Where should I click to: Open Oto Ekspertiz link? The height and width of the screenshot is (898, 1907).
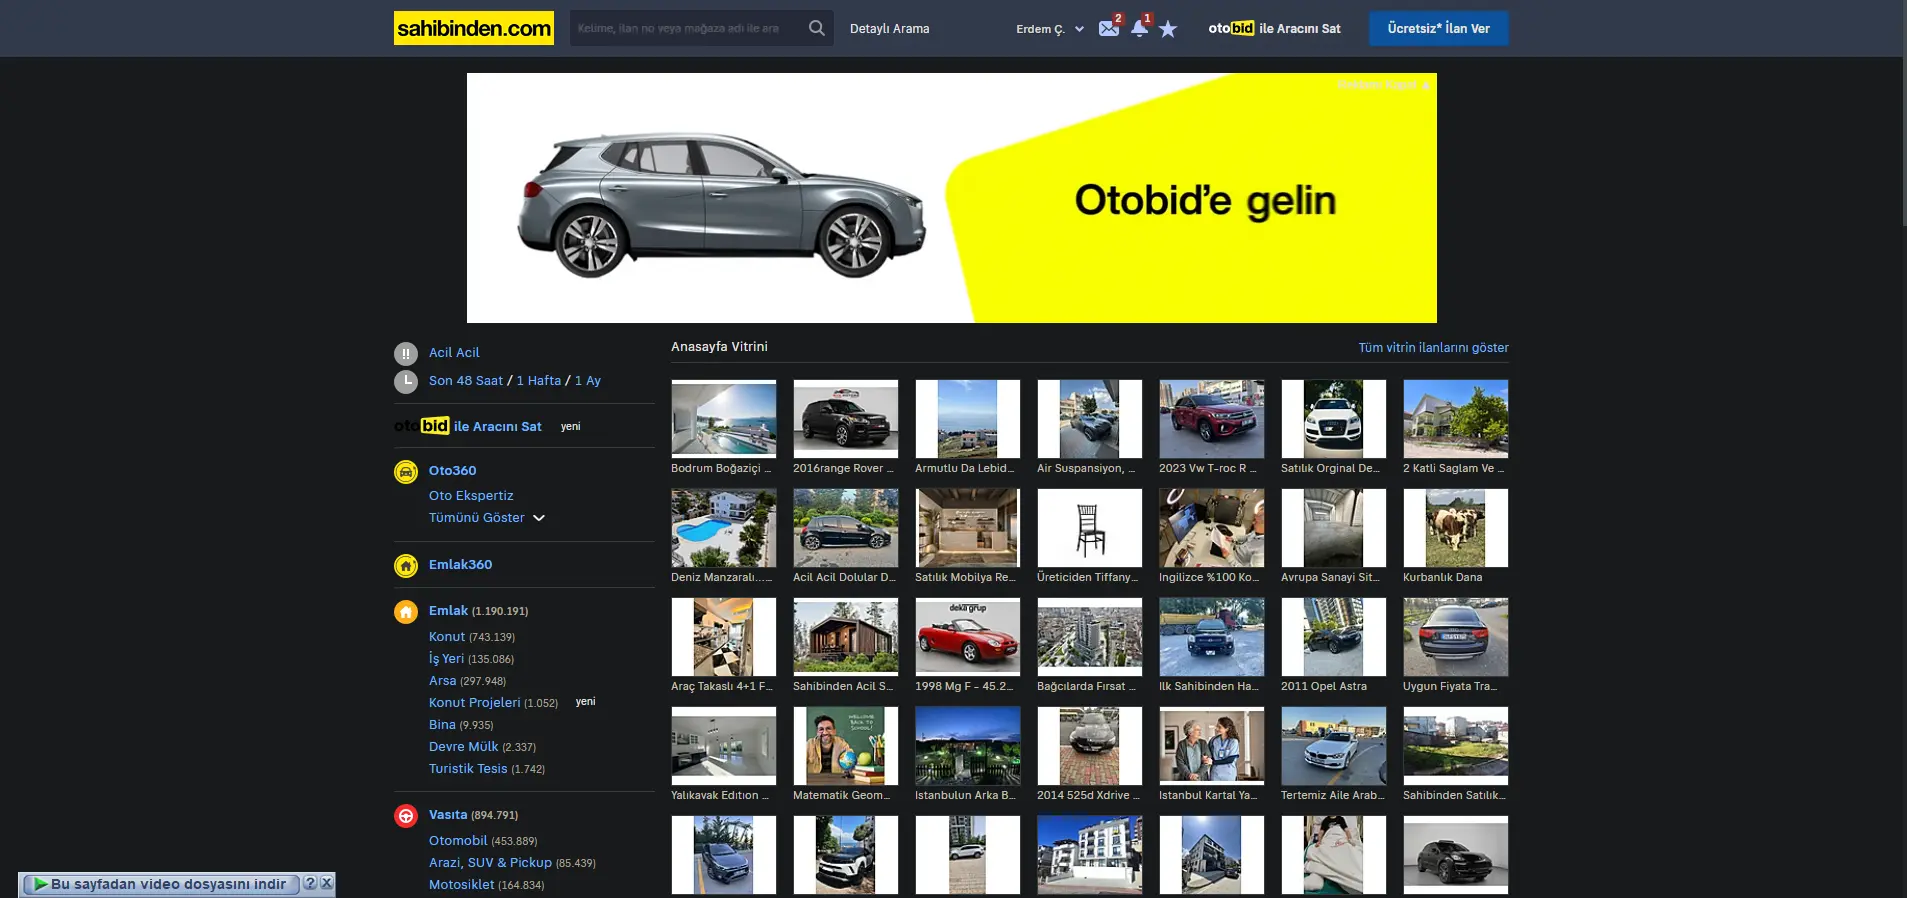(471, 496)
